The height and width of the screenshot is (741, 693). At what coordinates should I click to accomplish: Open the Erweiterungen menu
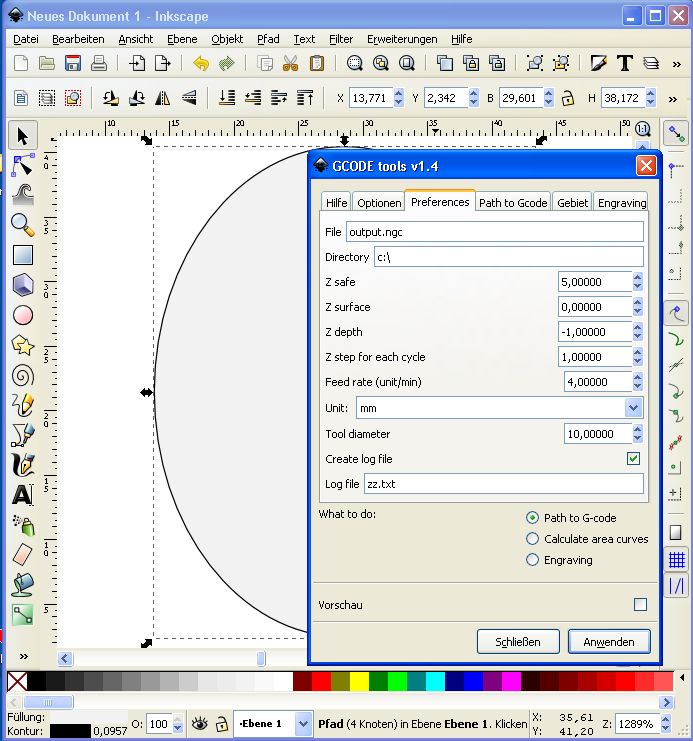tap(402, 39)
